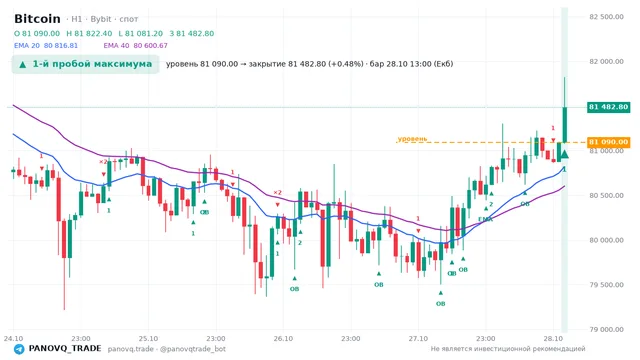Click the 26.10 date label on time axis

[x=283, y=338]
